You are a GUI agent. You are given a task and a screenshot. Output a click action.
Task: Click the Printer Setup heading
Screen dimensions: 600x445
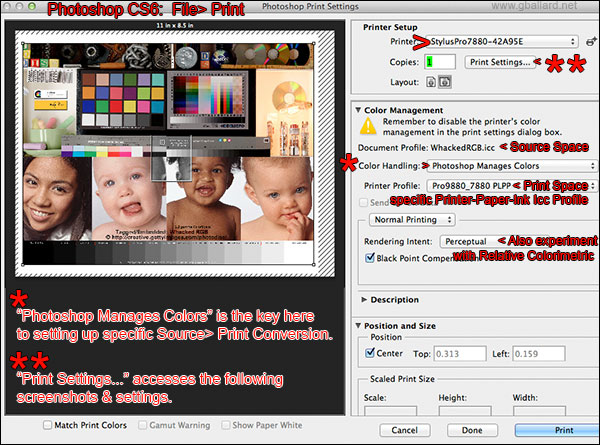[390, 27]
